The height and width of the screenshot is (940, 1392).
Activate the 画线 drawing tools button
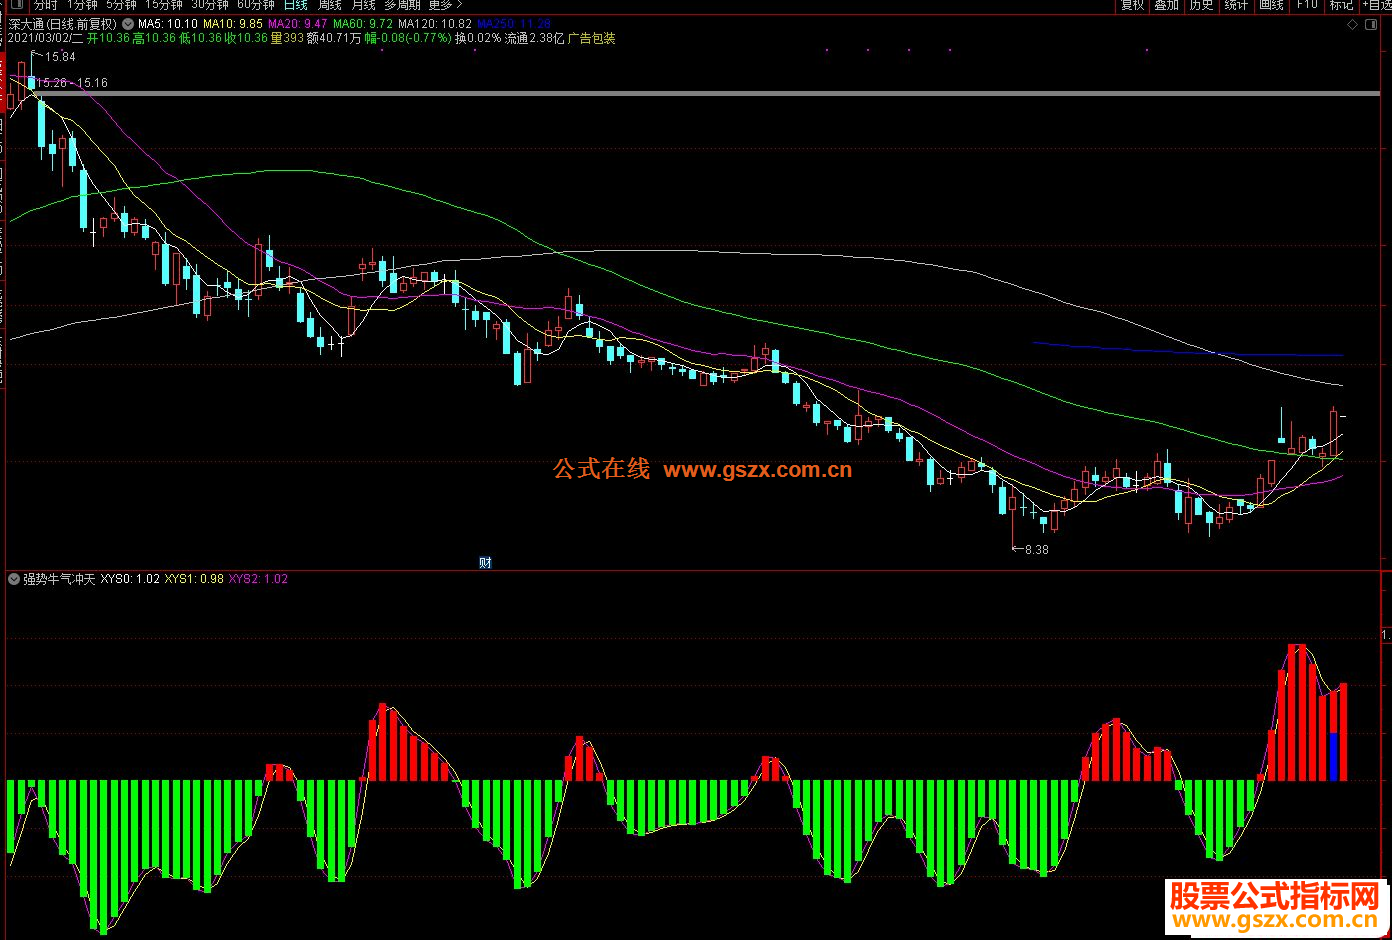point(1271,5)
